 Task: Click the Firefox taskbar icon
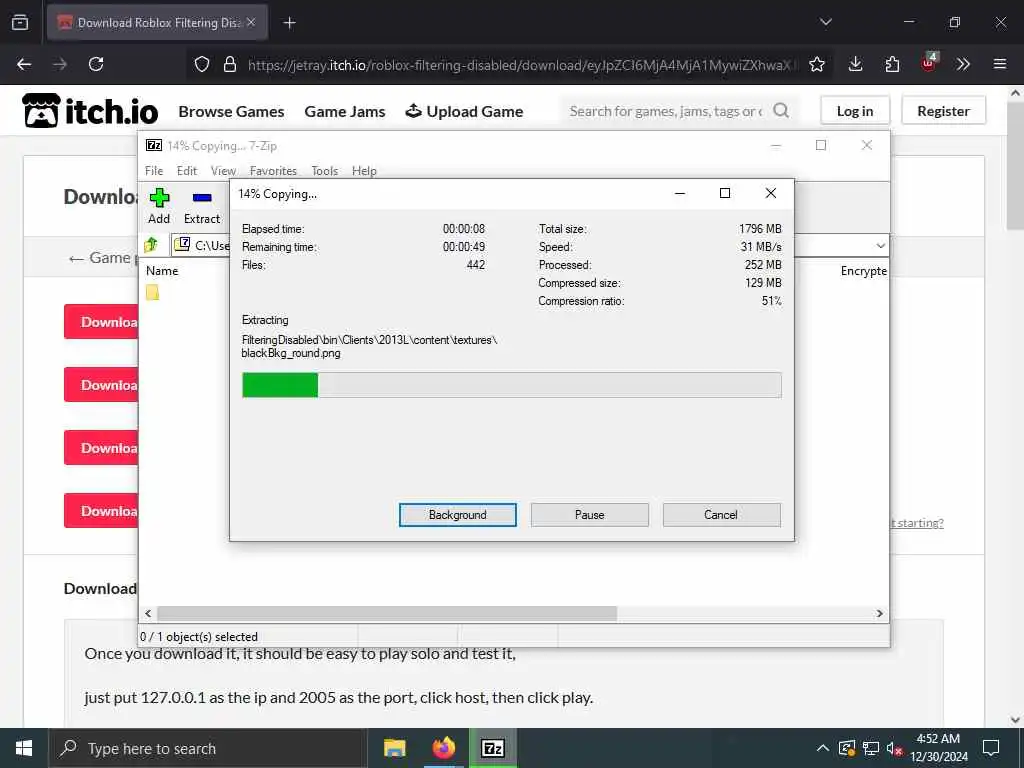443,748
